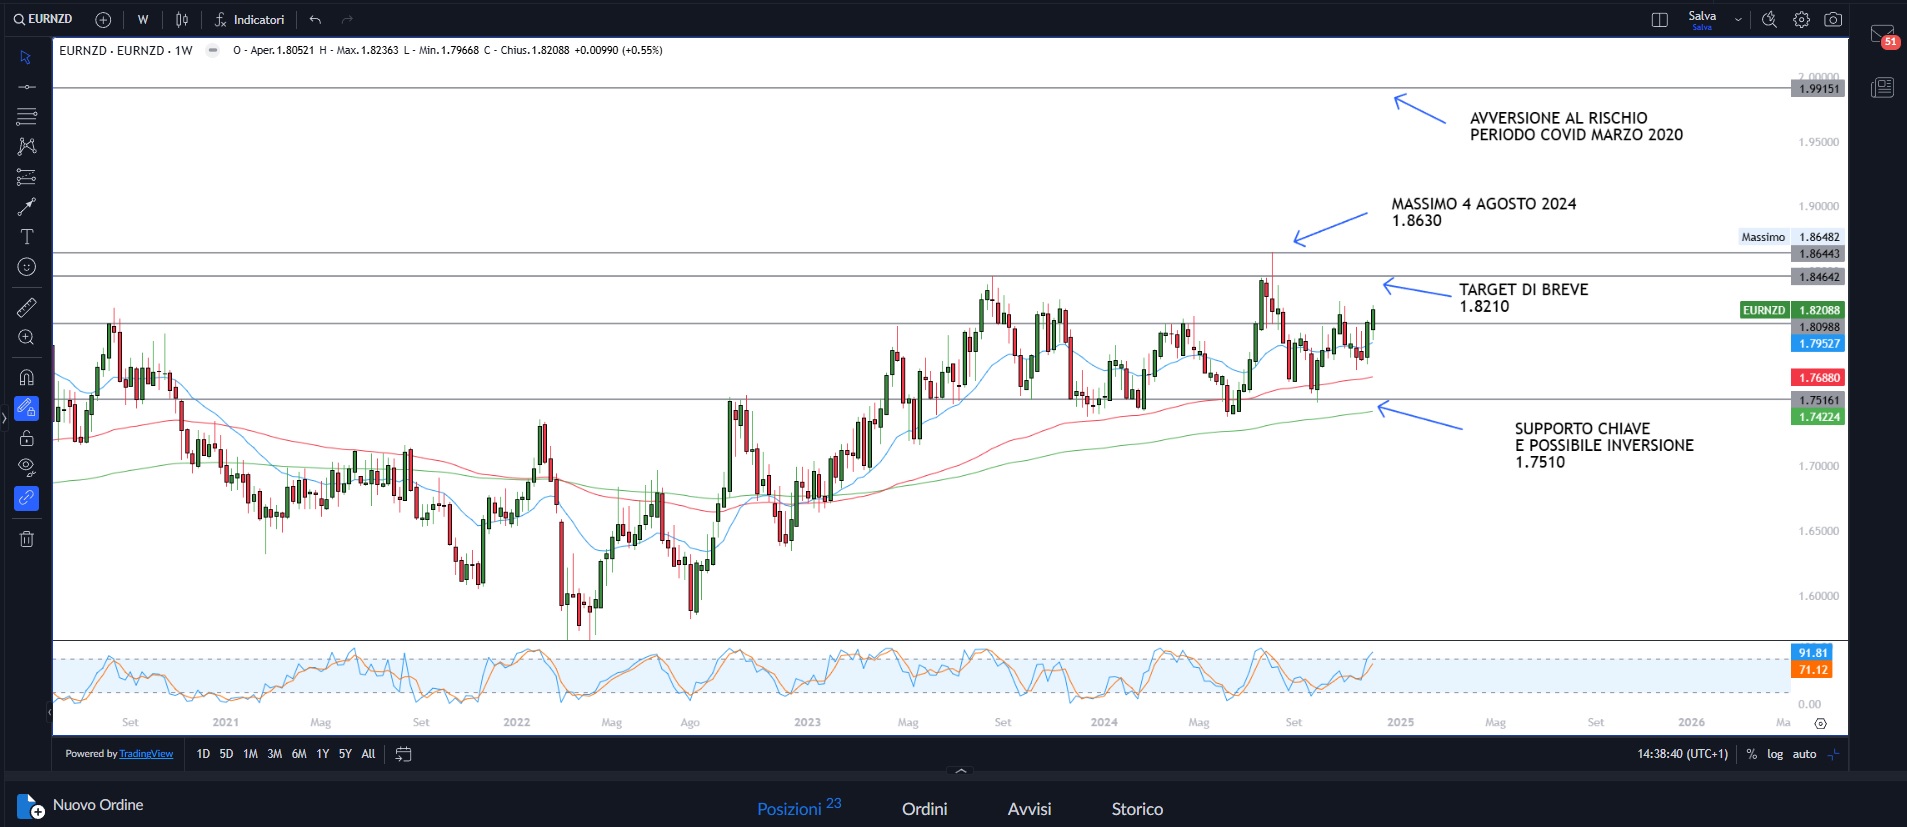
Task: Open the Storico tab
Action: [1137, 809]
